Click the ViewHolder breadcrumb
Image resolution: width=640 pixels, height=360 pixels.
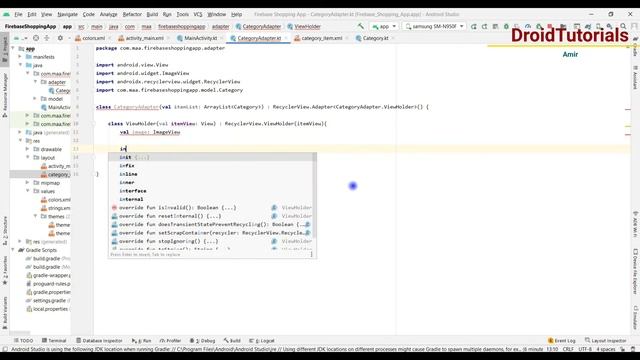(x=304, y=26)
